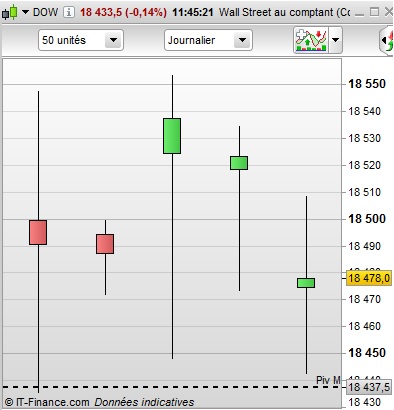Open the dropdown arrow beside DOW

[x=25, y=12]
